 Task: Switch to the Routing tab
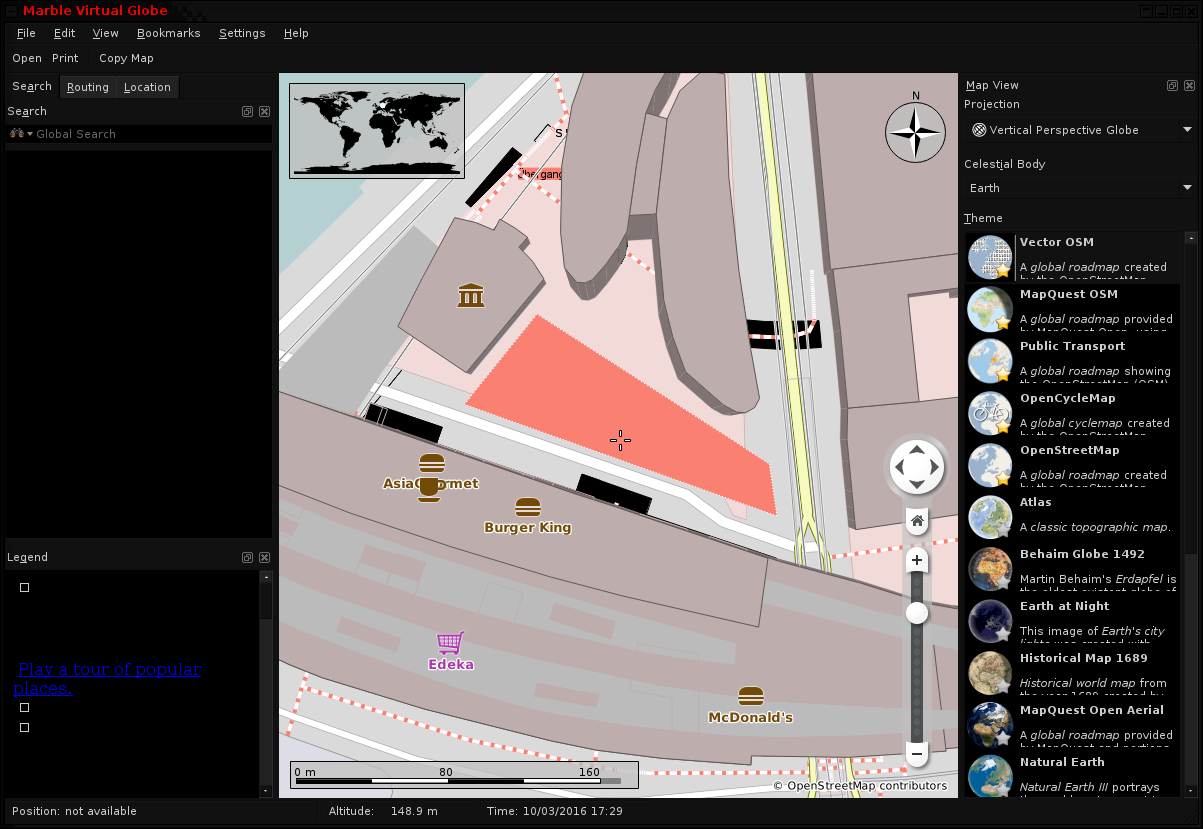click(88, 87)
